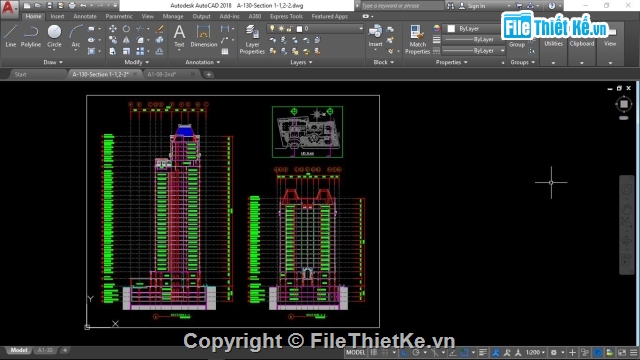Image resolution: width=640 pixels, height=360 pixels.
Task: Click the new drawing tab plus button
Action: 209,74
